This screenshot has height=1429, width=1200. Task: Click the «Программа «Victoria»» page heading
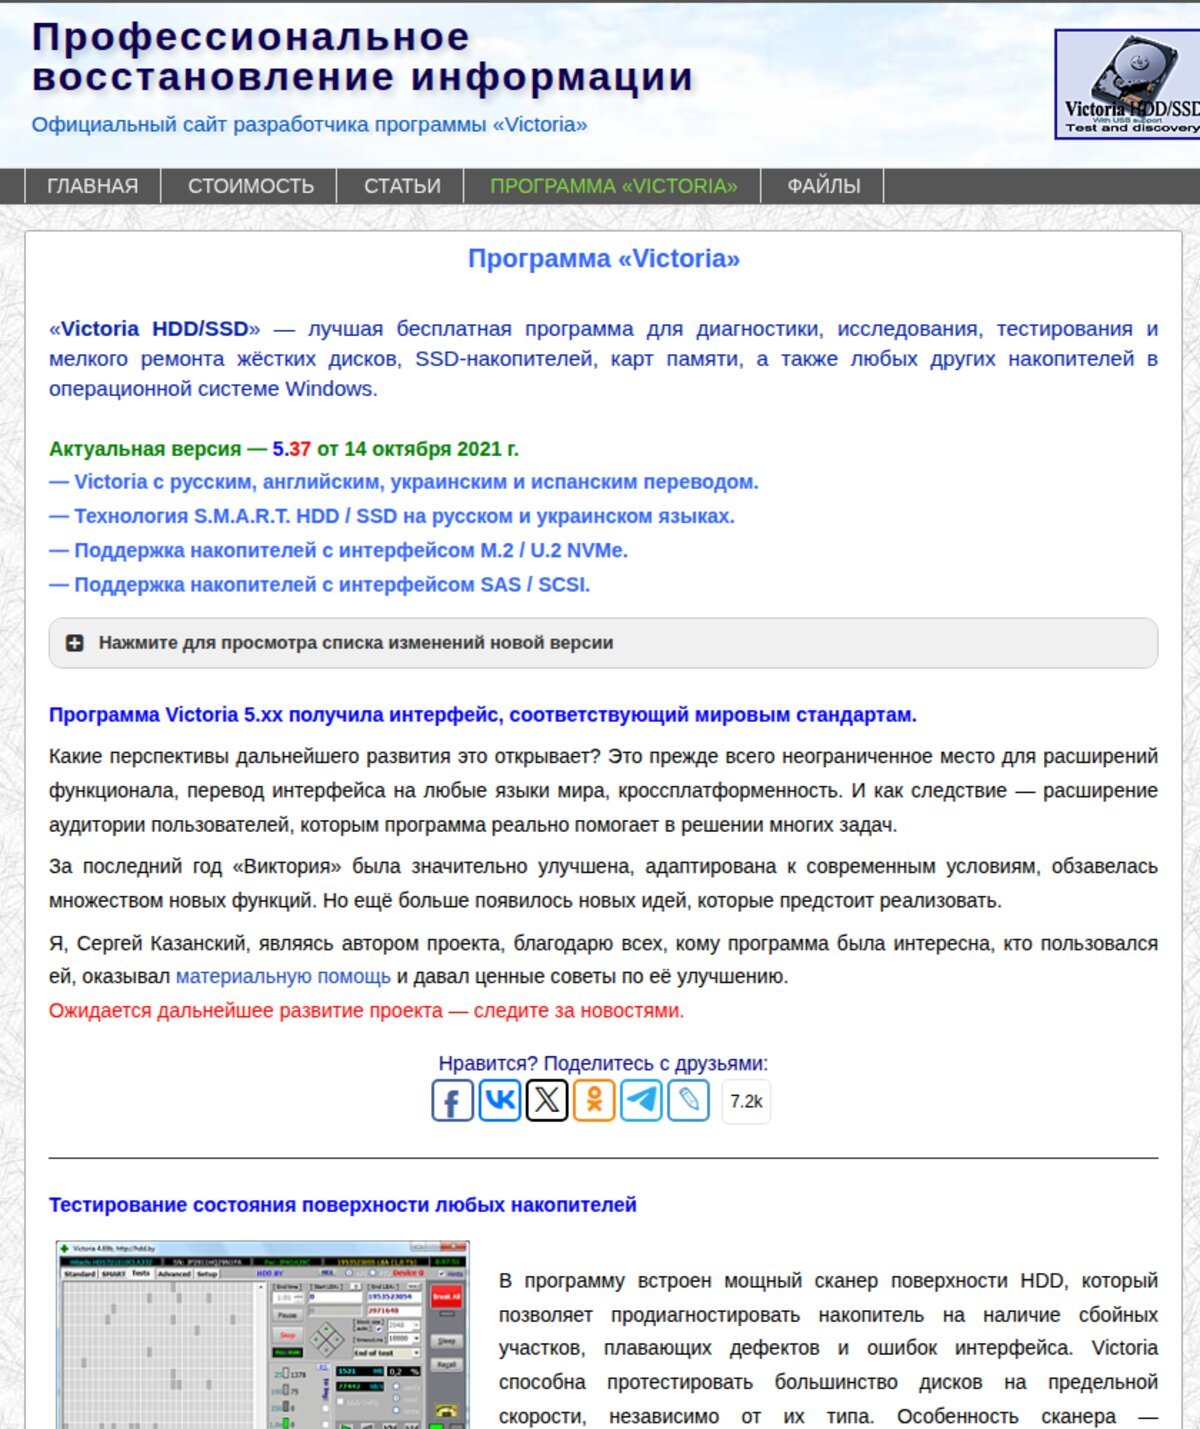[x=604, y=258]
